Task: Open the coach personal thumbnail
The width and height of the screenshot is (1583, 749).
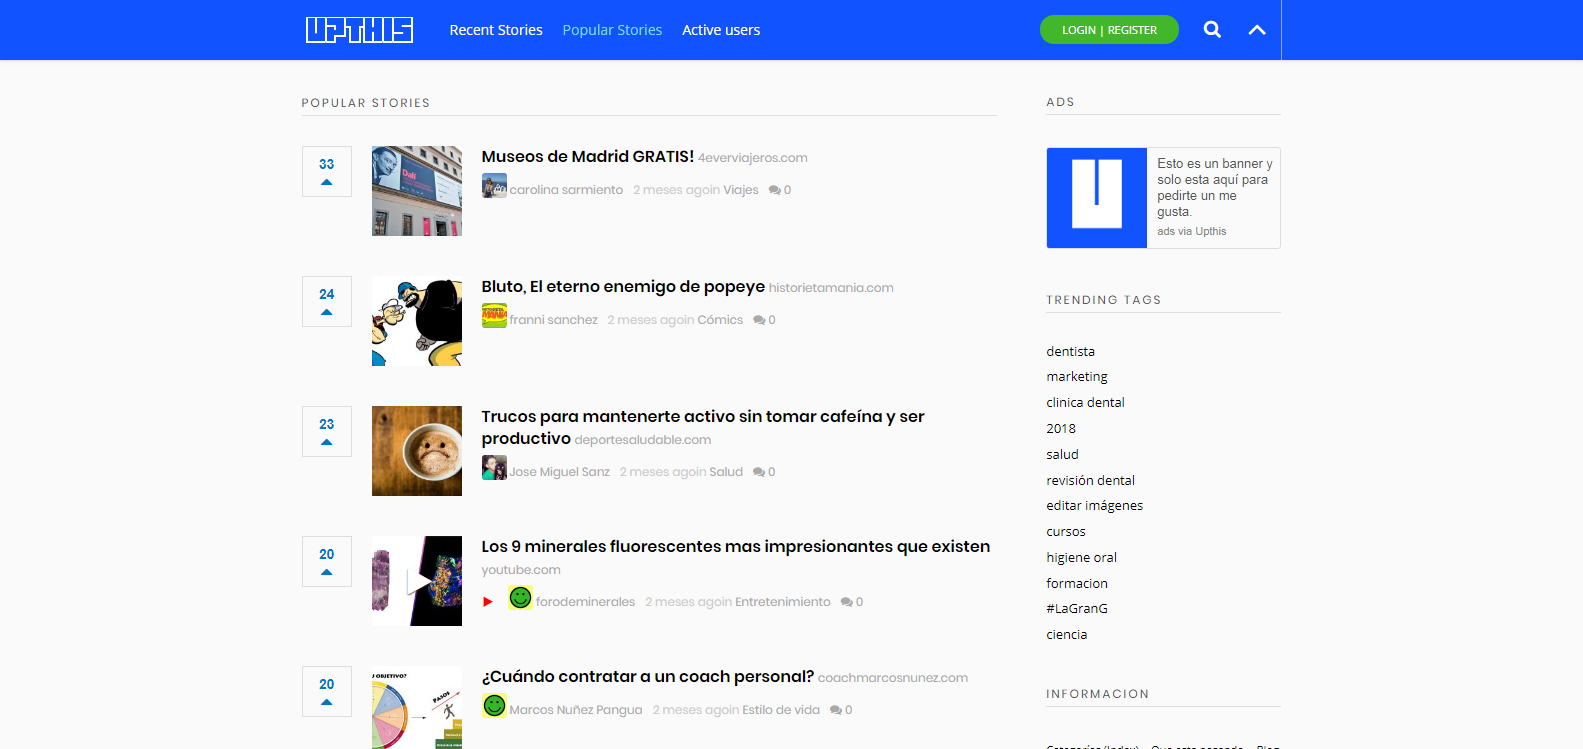Action: pos(417,708)
